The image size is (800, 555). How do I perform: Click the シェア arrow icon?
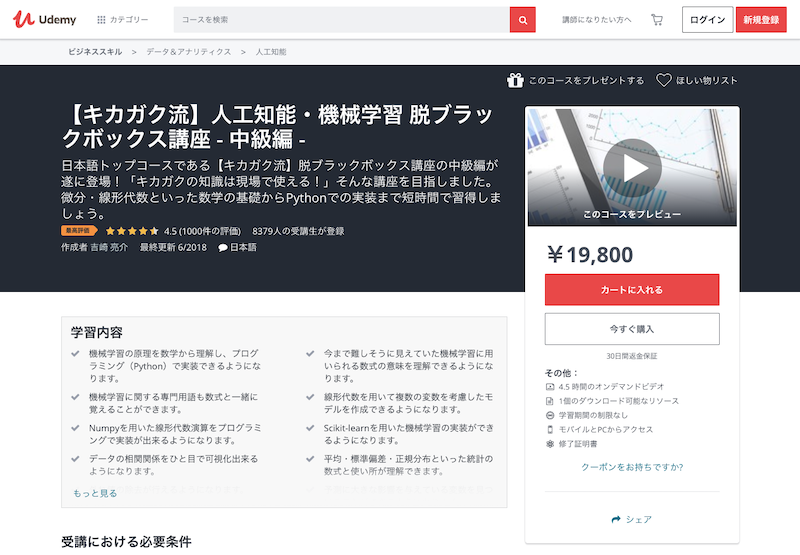tap(616, 519)
